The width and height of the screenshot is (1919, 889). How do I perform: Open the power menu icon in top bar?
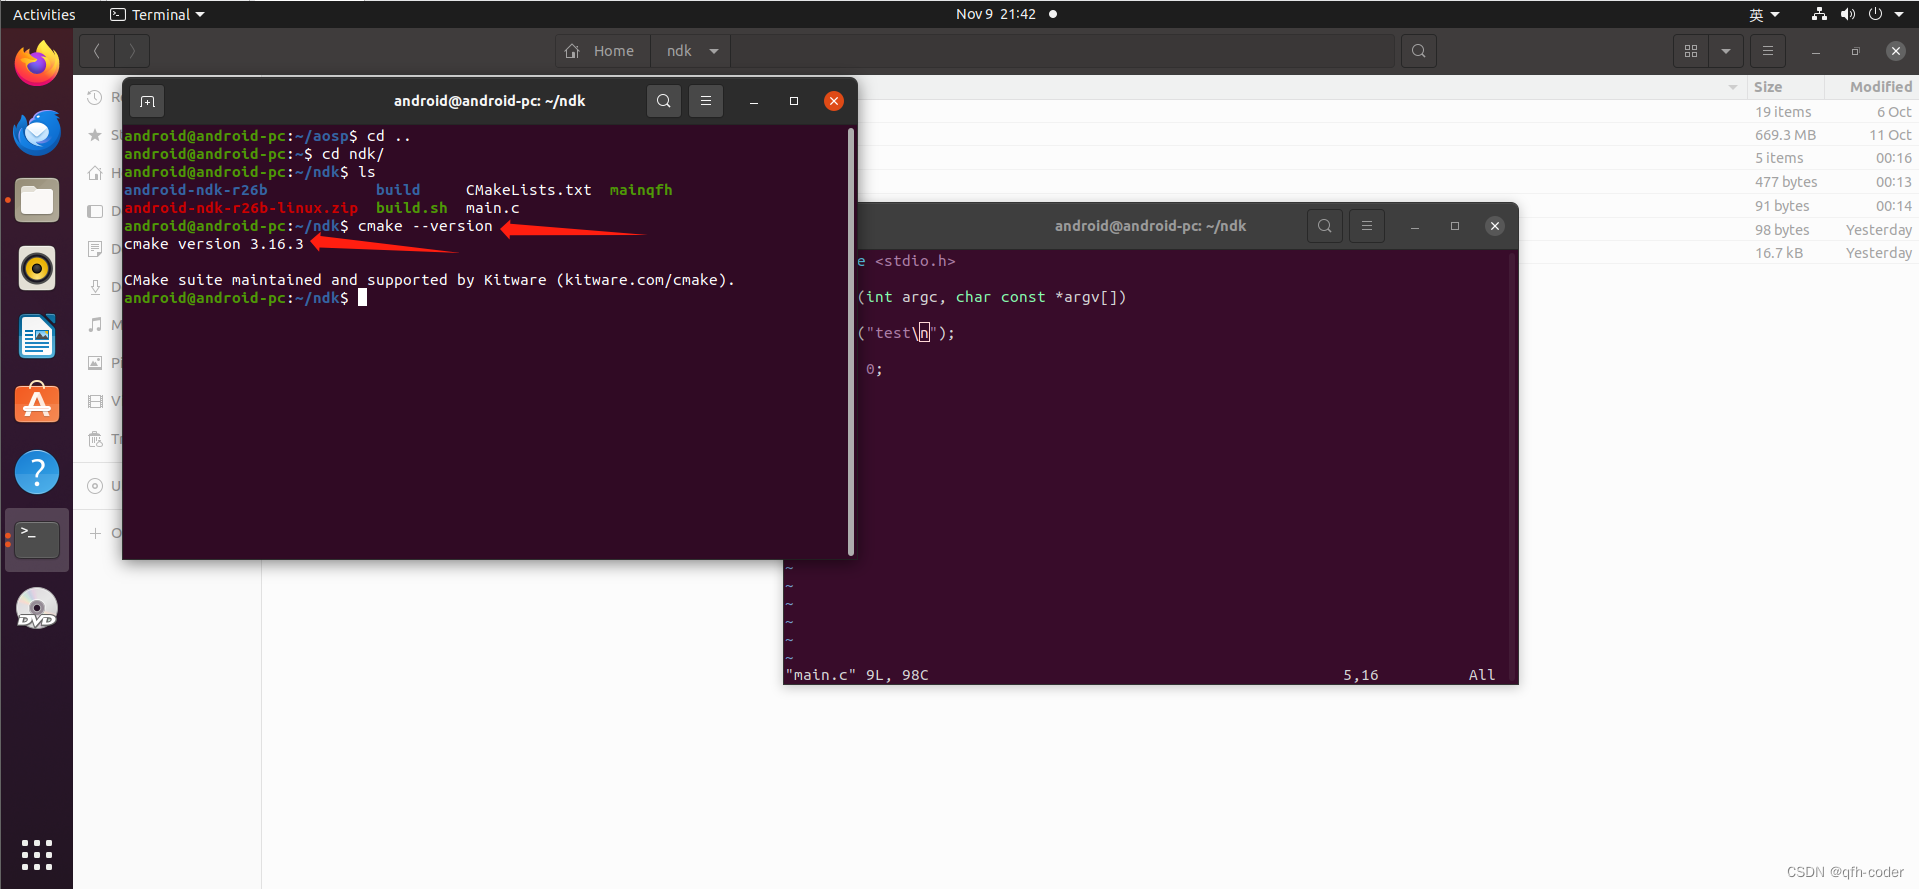(x=1875, y=14)
